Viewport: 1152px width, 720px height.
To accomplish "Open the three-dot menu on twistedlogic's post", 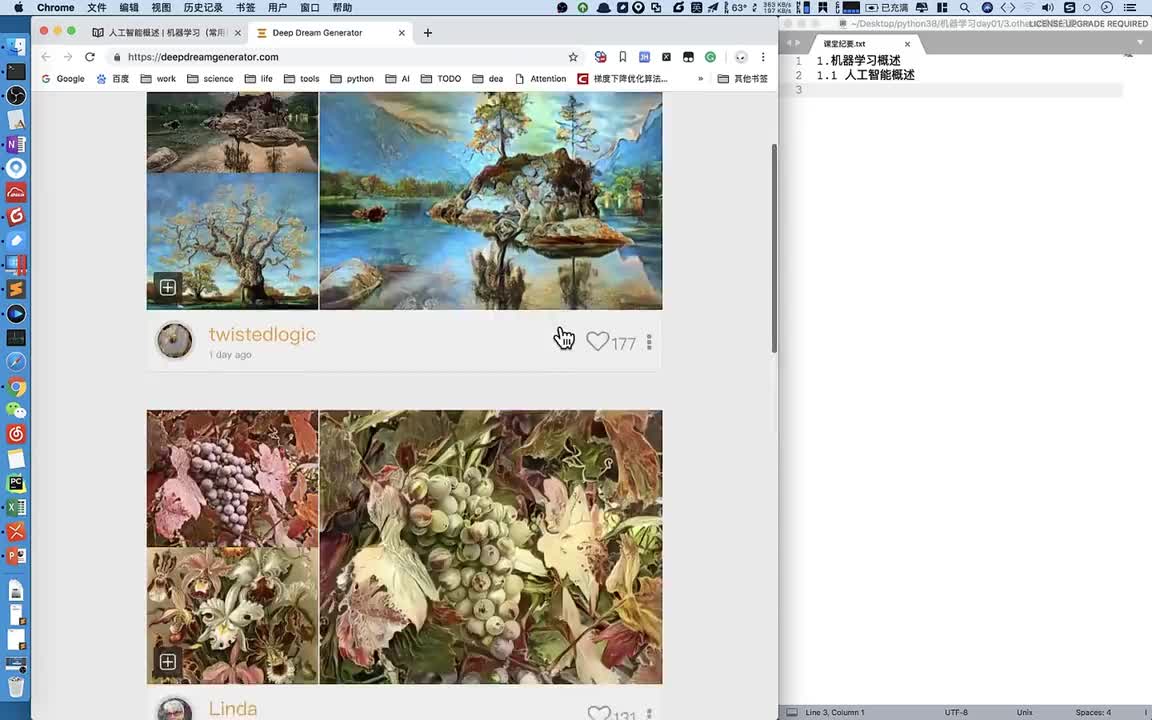I will [x=649, y=342].
